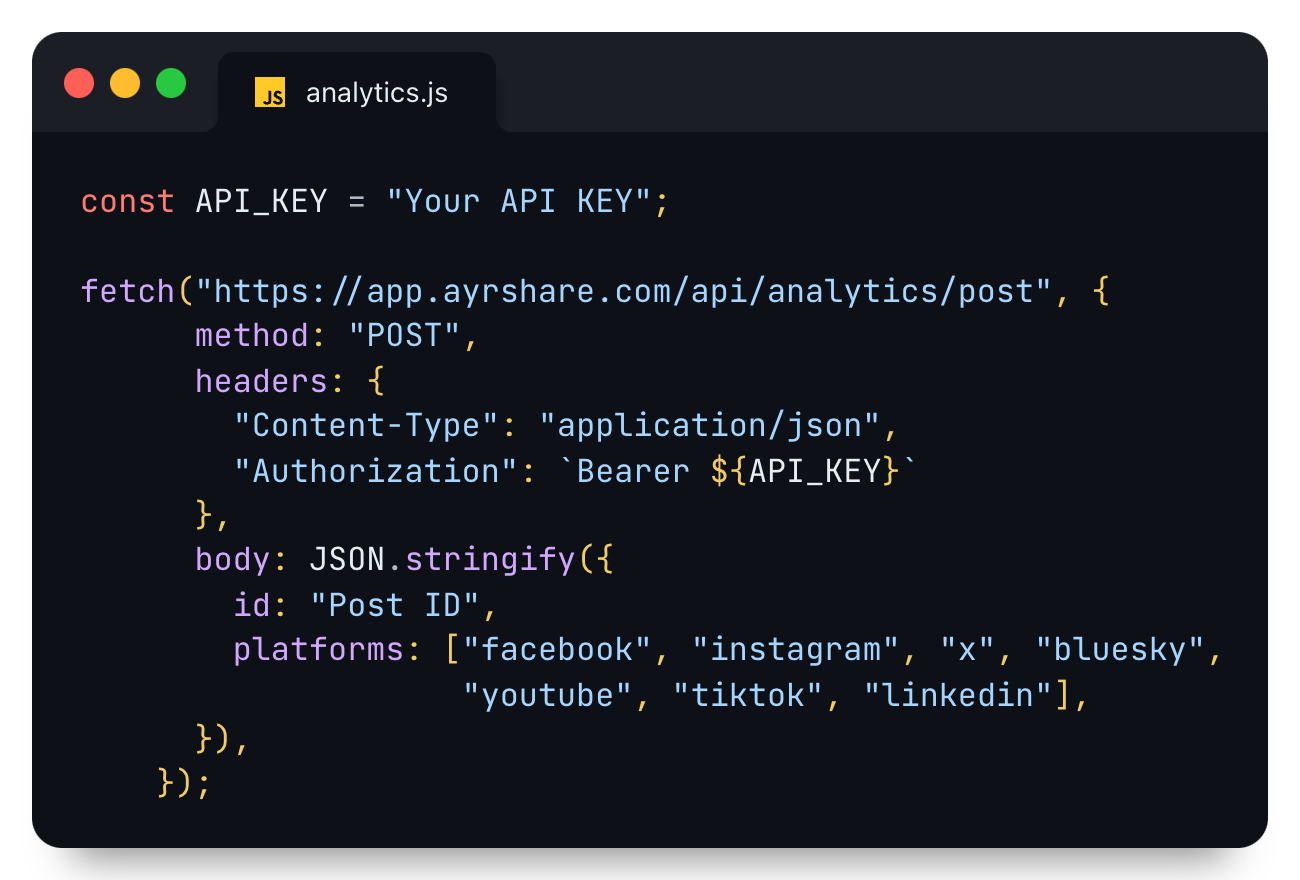
Task: Click the const keyword
Action: [x=128, y=202]
